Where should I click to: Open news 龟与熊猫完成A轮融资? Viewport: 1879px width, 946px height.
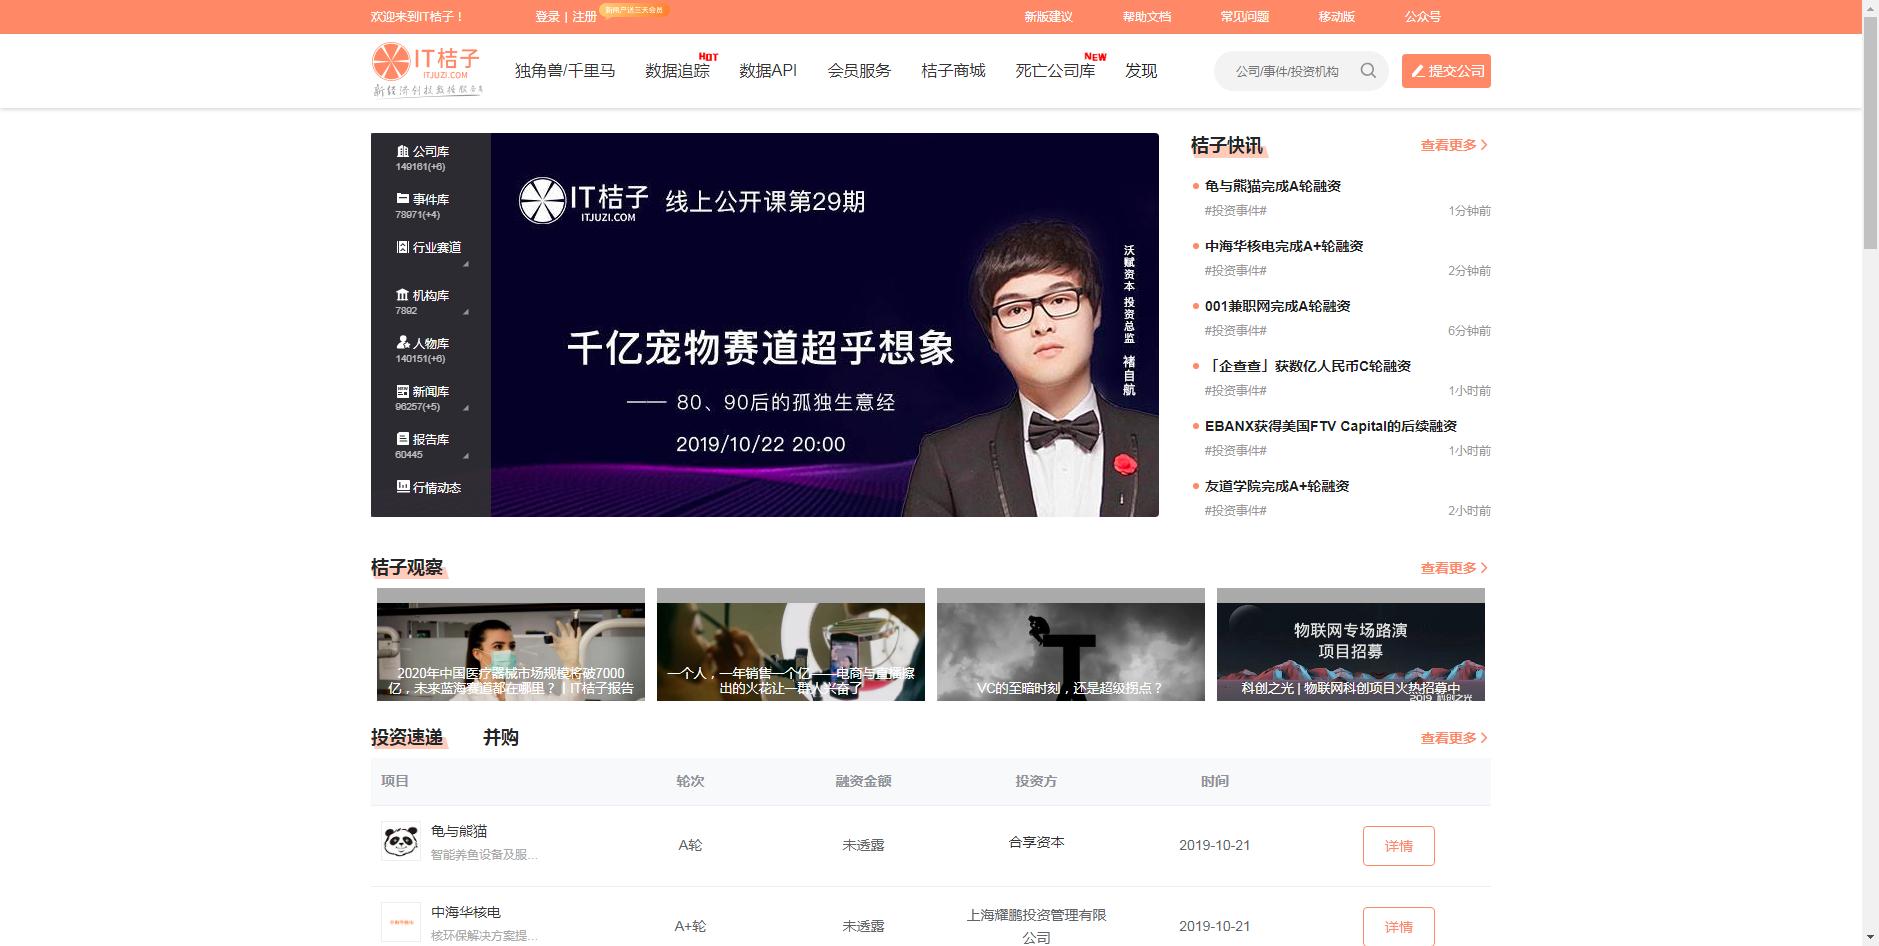tap(1273, 186)
